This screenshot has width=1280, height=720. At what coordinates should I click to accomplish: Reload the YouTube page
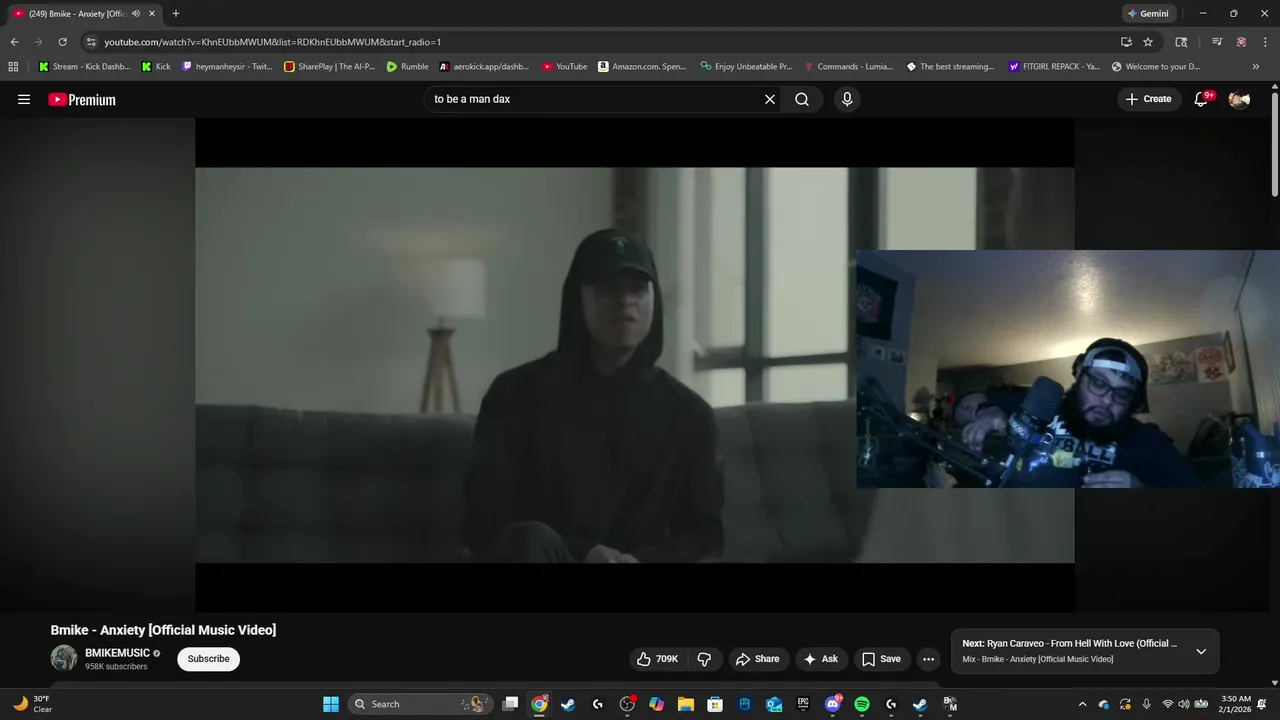coord(62,42)
